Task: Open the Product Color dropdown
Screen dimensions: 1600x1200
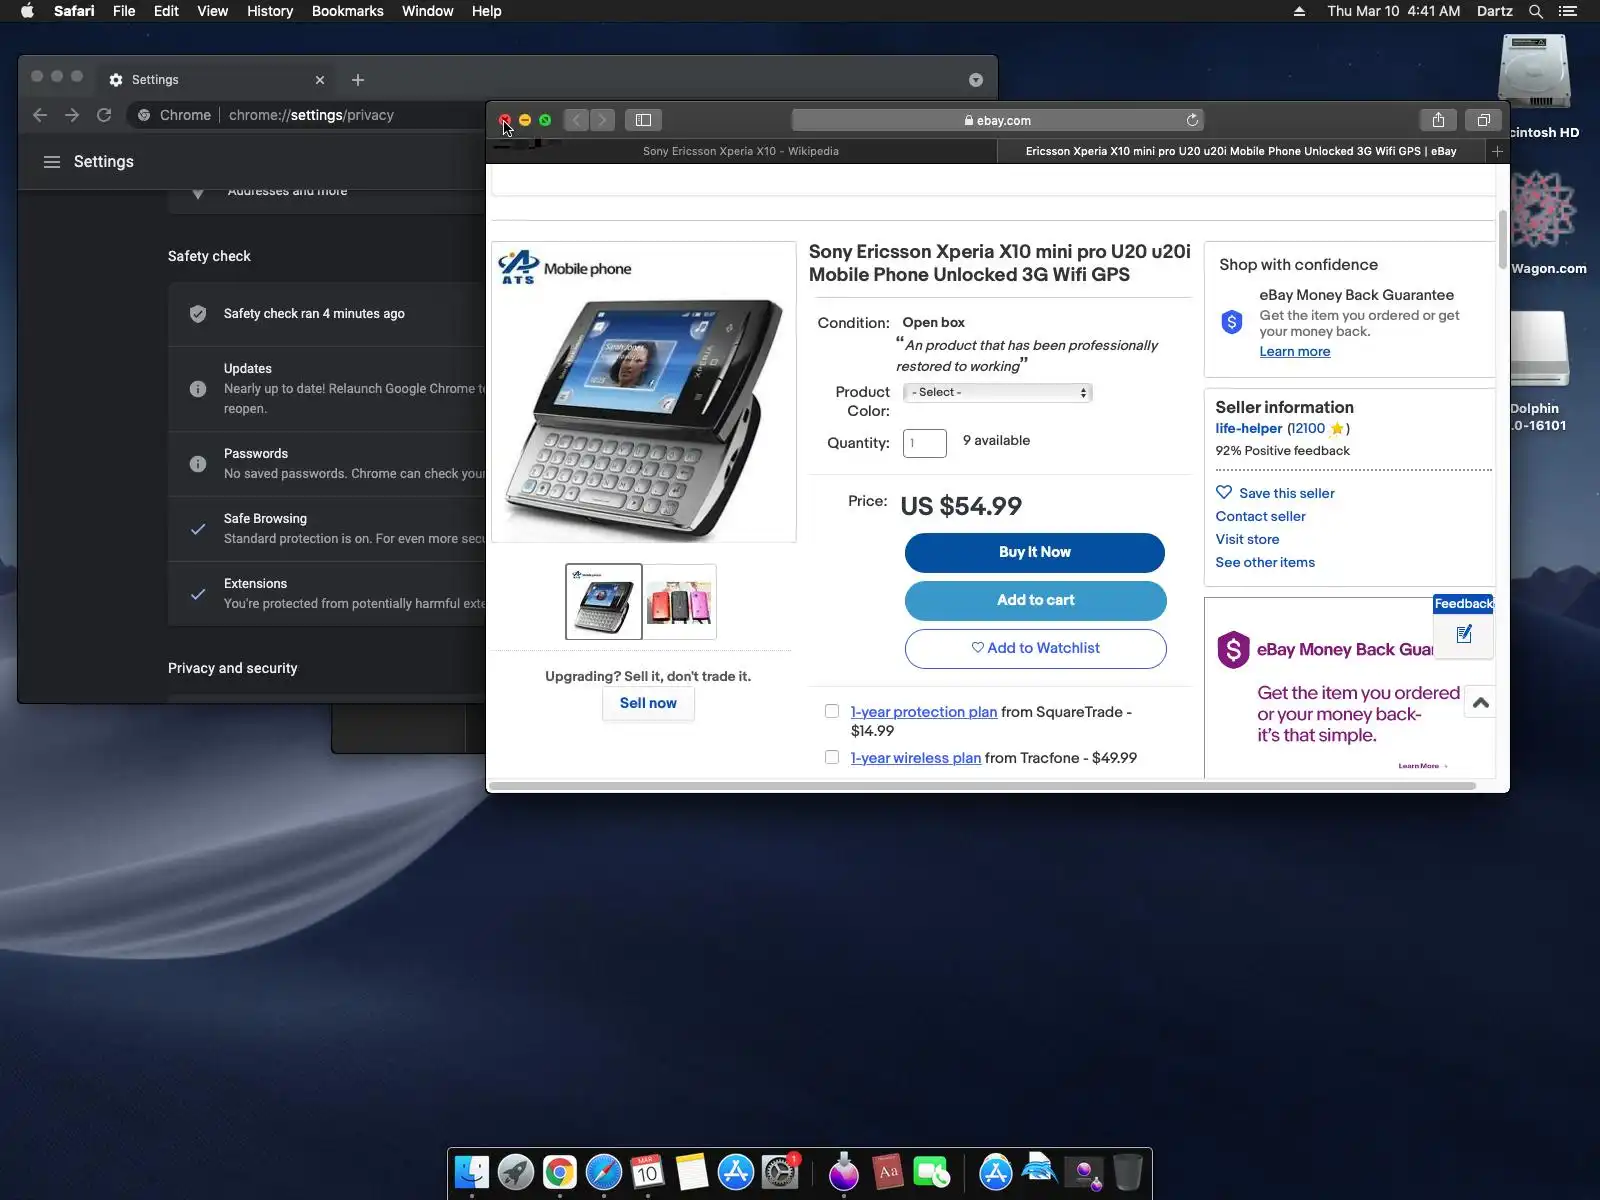Action: tap(997, 392)
